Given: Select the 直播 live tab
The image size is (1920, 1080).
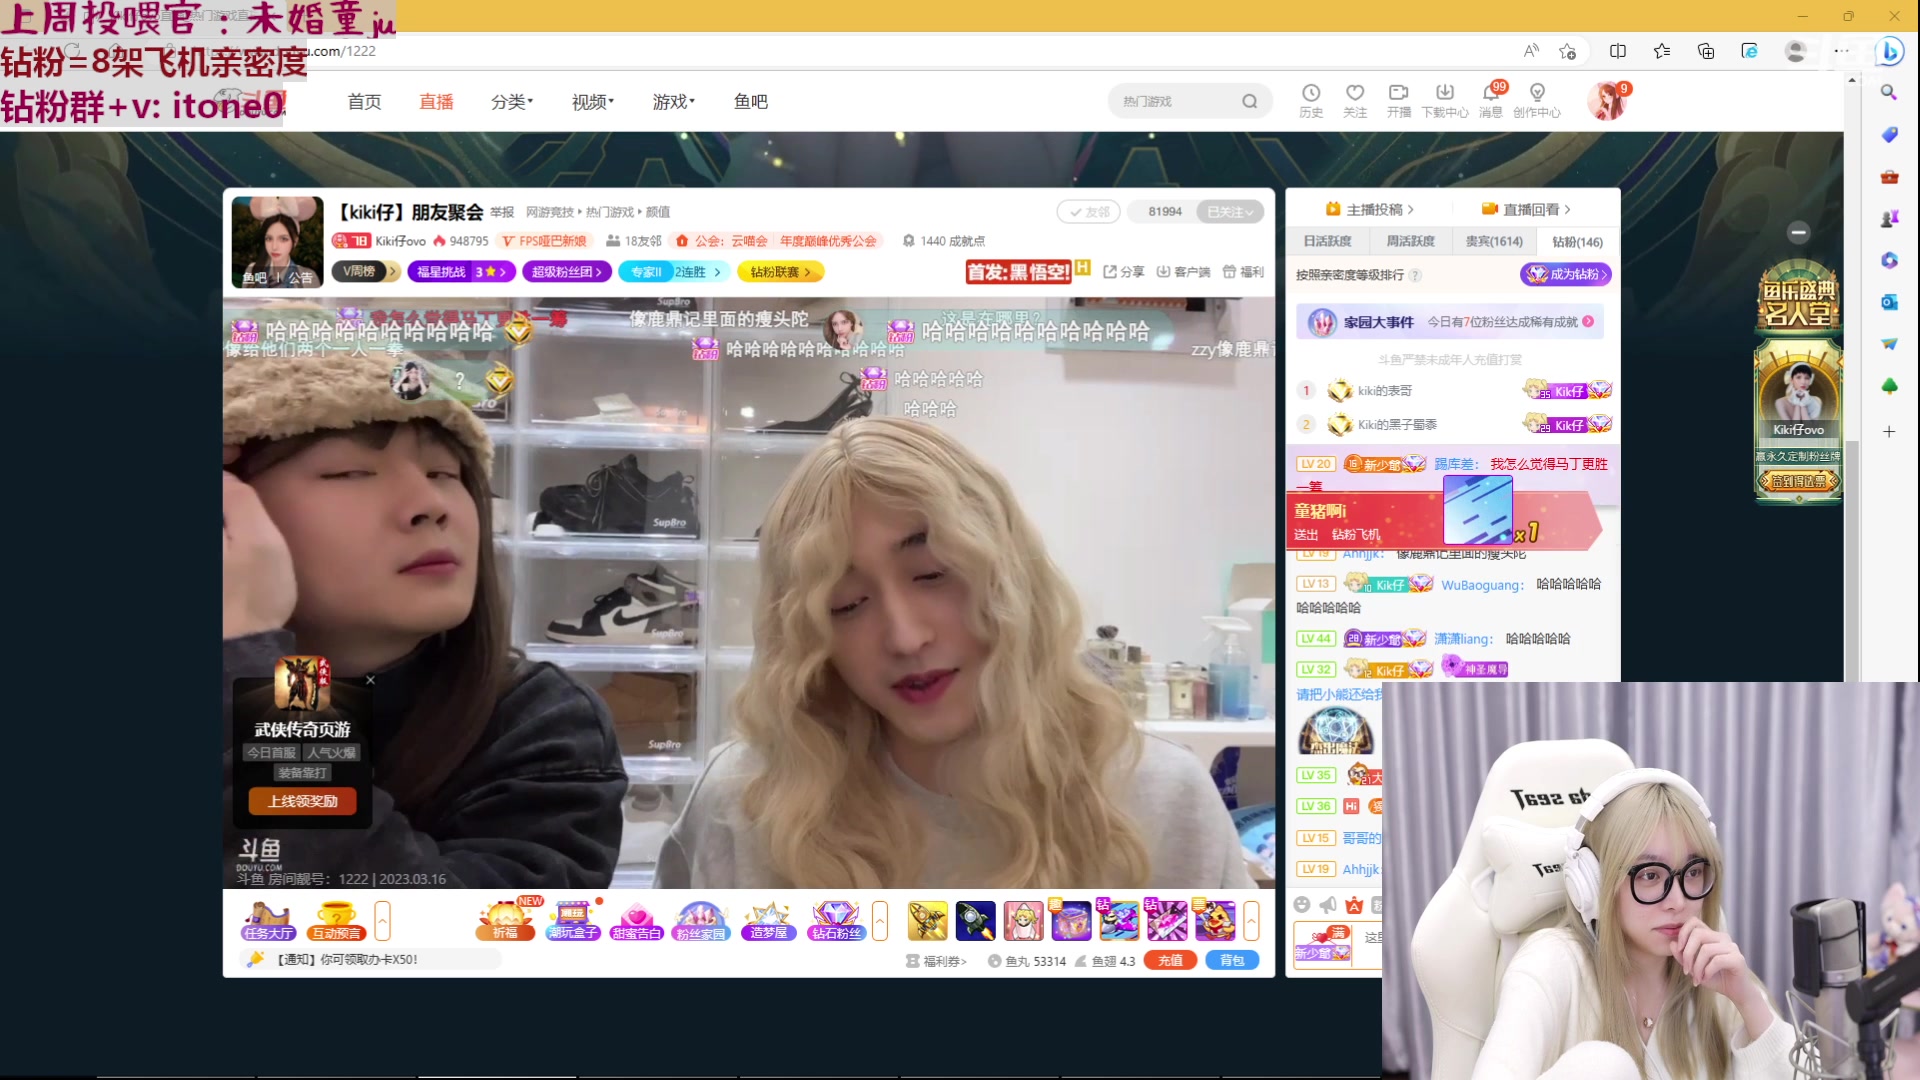Looking at the screenshot, I should 436,102.
